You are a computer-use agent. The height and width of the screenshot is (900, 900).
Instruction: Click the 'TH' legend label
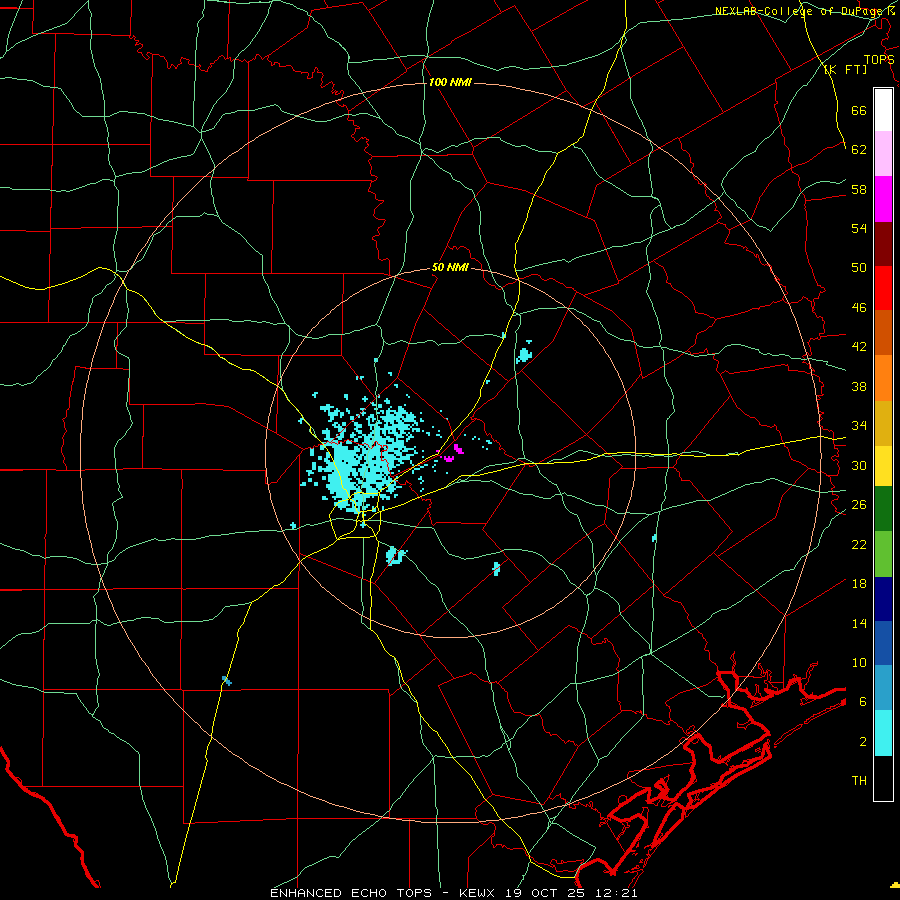click(x=859, y=781)
